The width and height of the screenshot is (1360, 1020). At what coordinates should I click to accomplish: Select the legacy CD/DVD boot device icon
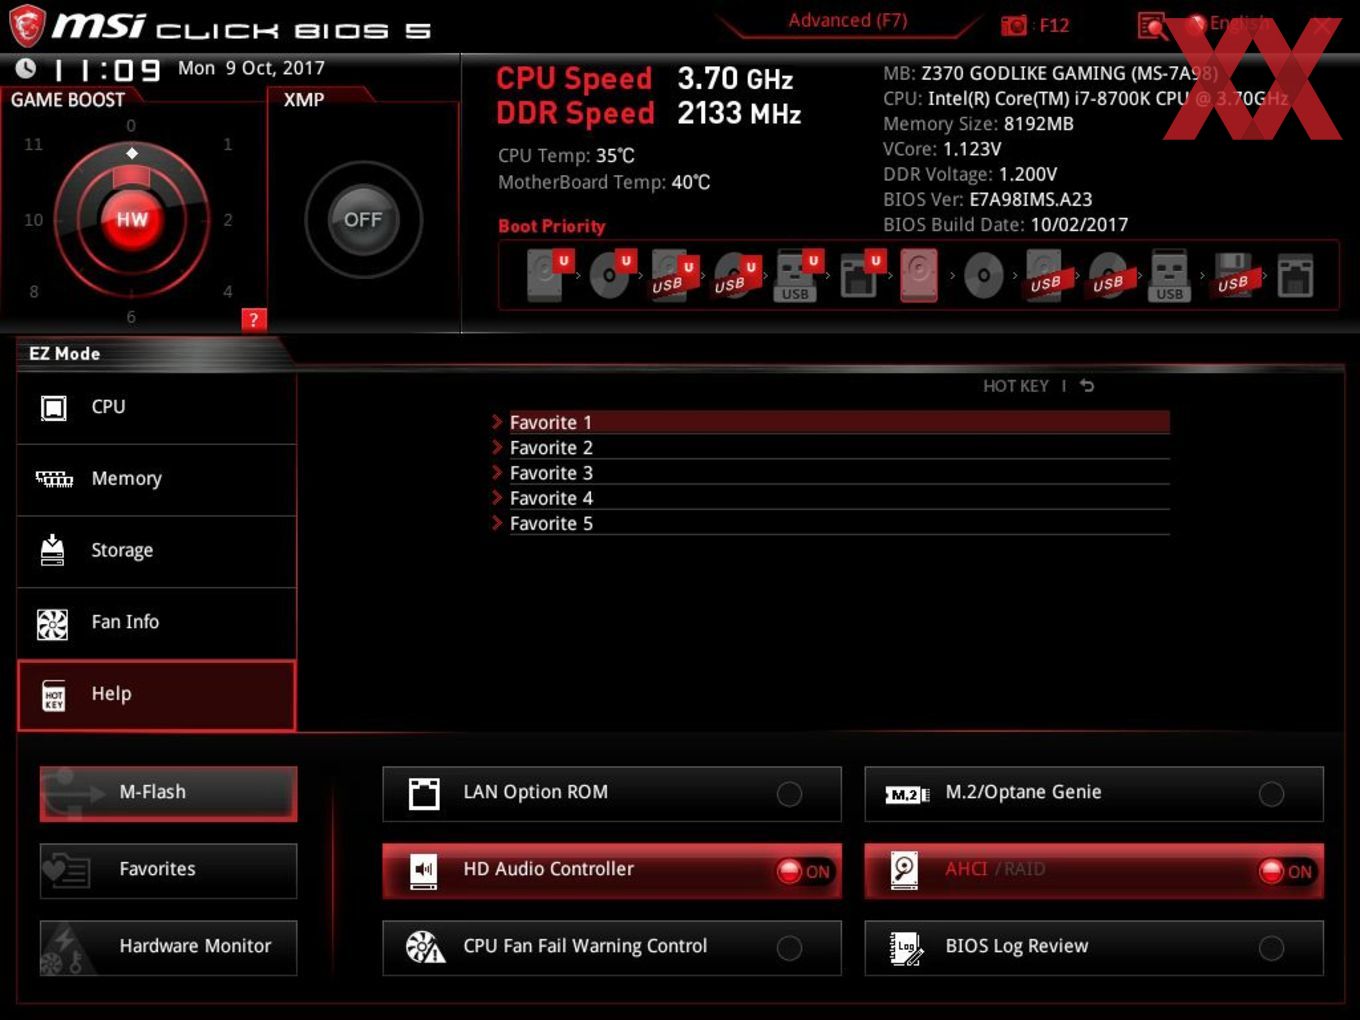tap(983, 275)
